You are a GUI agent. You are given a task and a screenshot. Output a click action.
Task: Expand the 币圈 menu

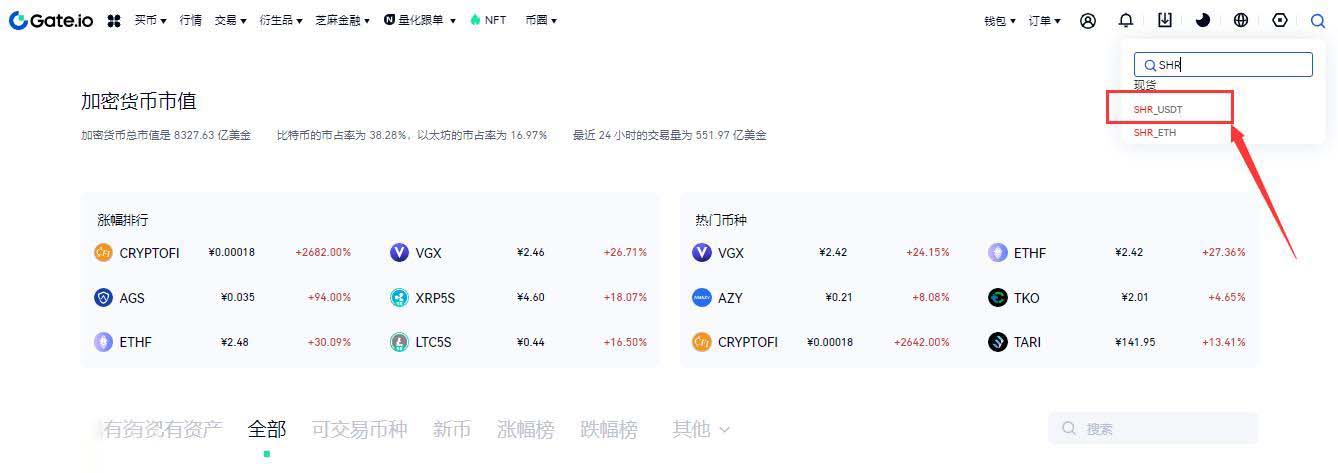pyautogui.click(x=541, y=20)
